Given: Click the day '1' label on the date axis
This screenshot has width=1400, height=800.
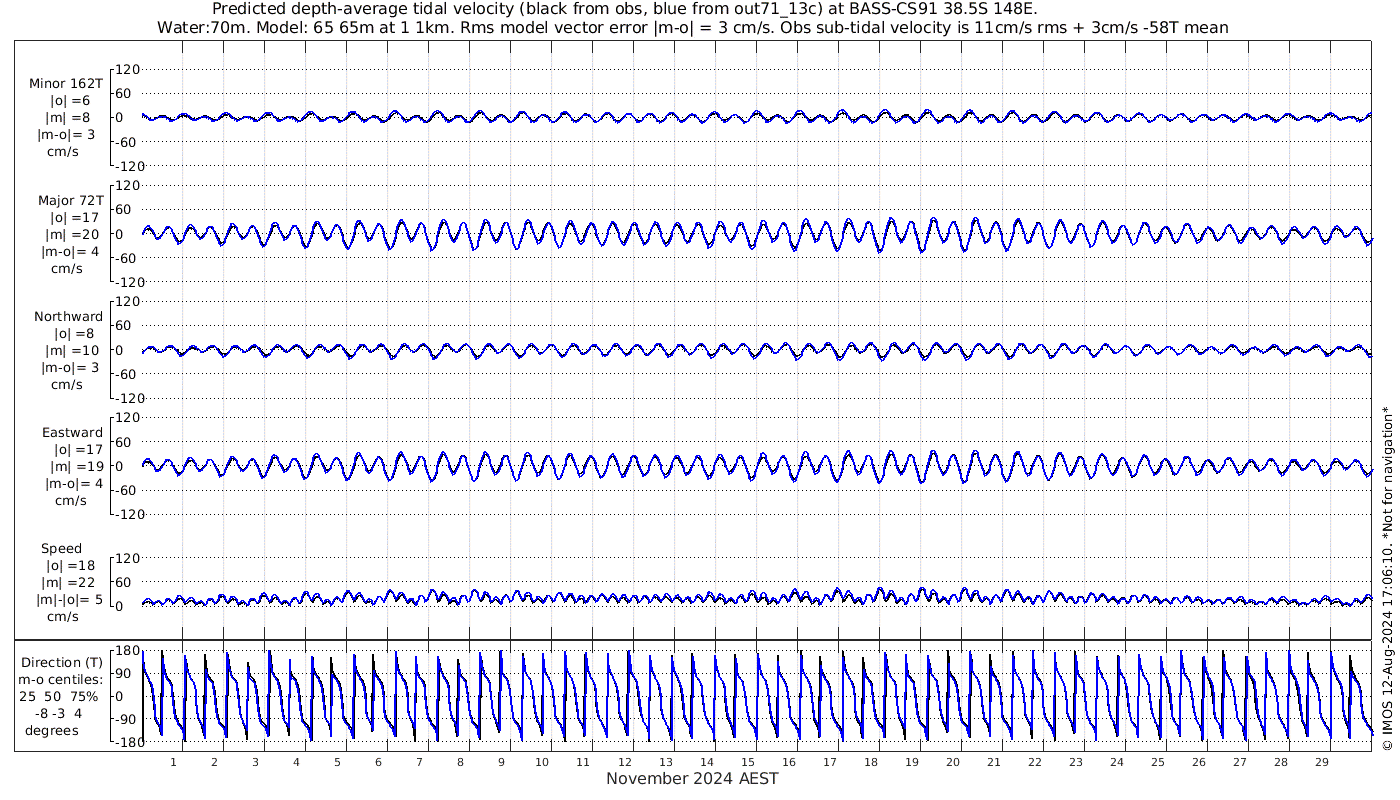Looking at the screenshot, I should pos(173,762).
